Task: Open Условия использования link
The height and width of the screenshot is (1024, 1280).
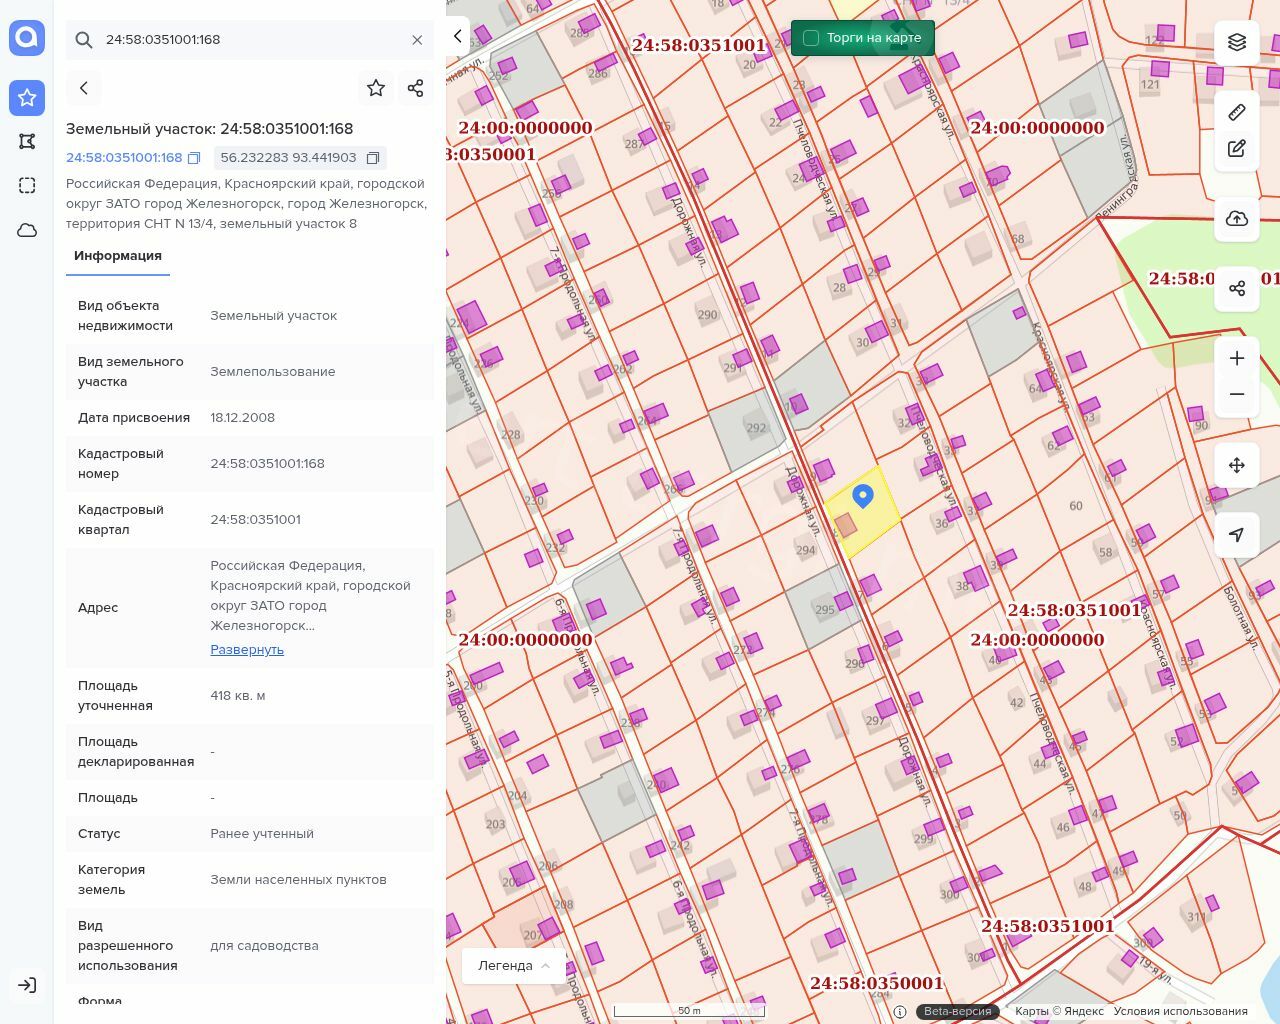Action: 1180,1011
